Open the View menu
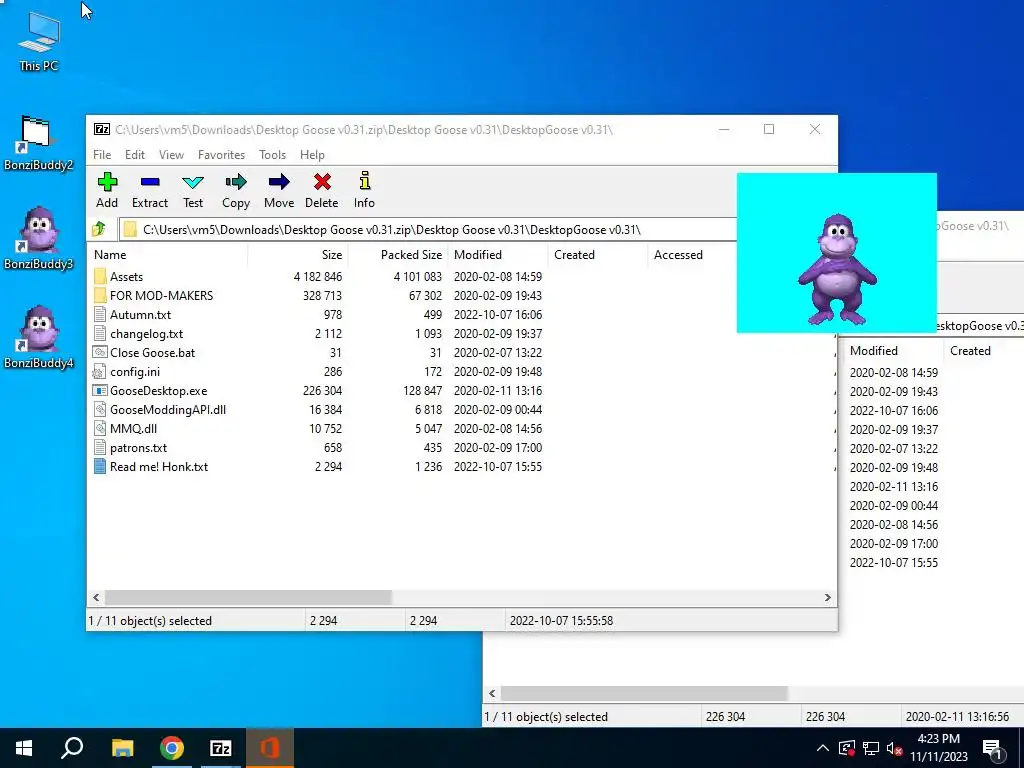Viewport: 1024px width, 768px height. pyautogui.click(x=171, y=155)
